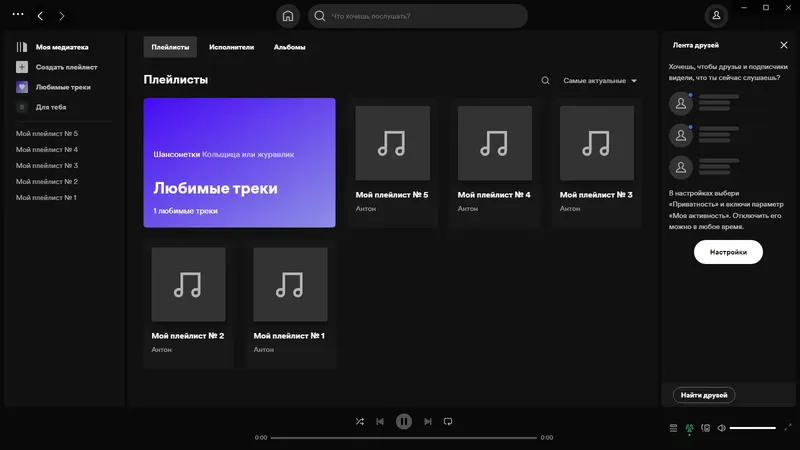
Task: Mute the volume via the speaker icon
Action: [721, 428]
